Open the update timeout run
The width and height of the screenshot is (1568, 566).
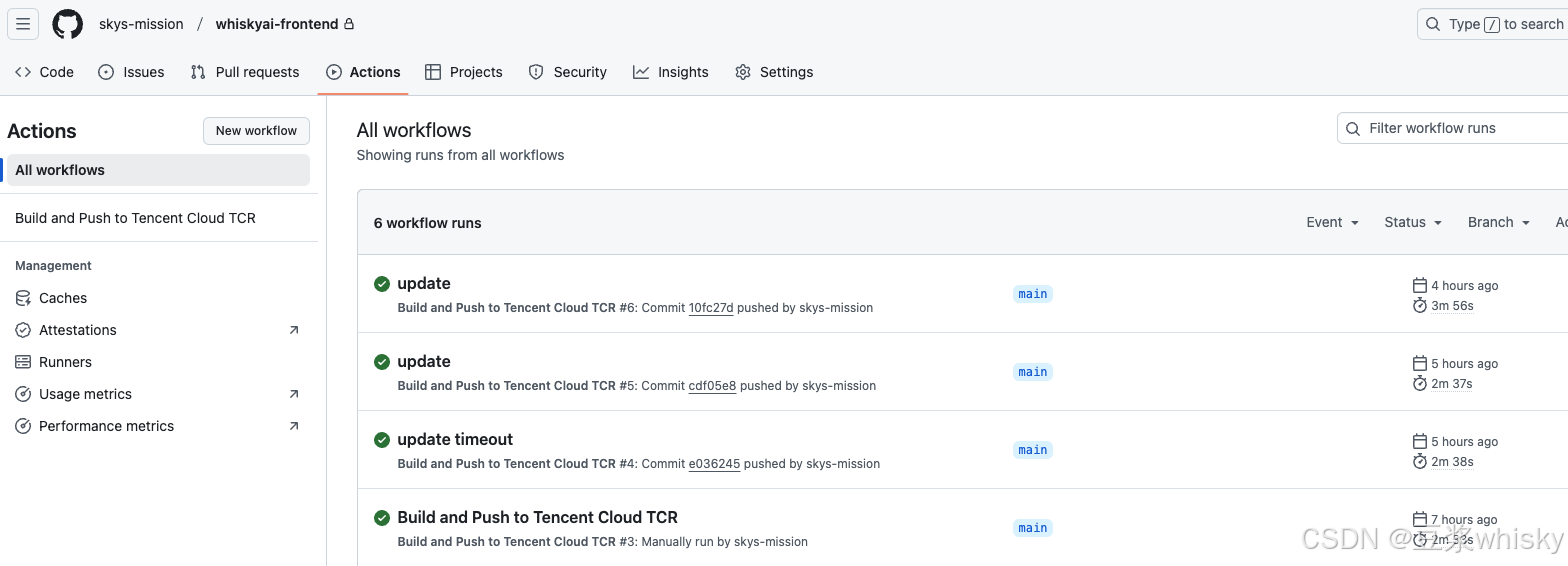coord(455,439)
